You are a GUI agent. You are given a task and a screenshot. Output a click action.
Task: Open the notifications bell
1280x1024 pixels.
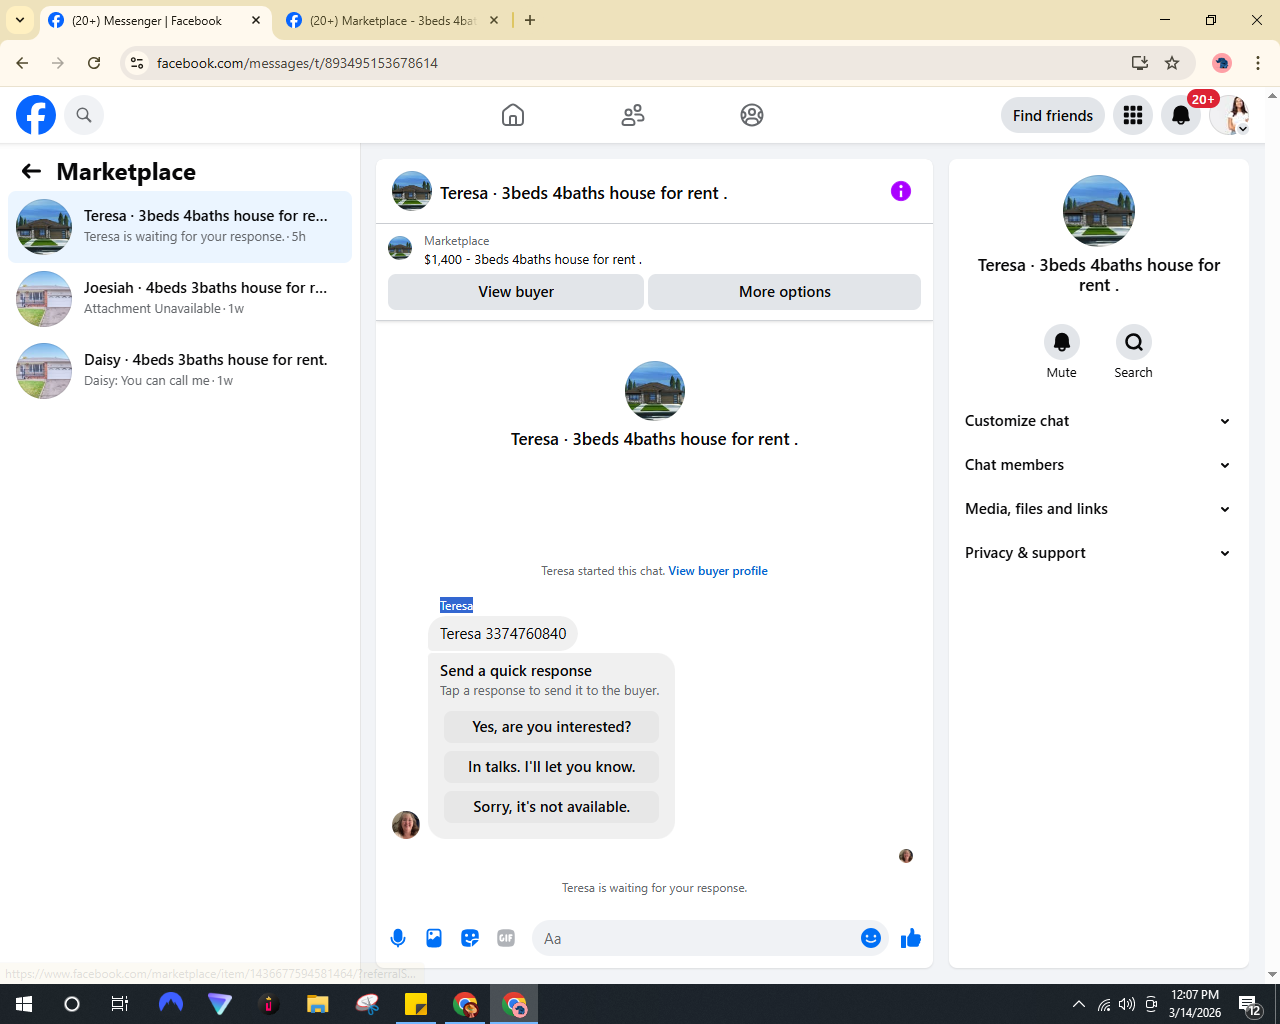tap(1181, 115)
